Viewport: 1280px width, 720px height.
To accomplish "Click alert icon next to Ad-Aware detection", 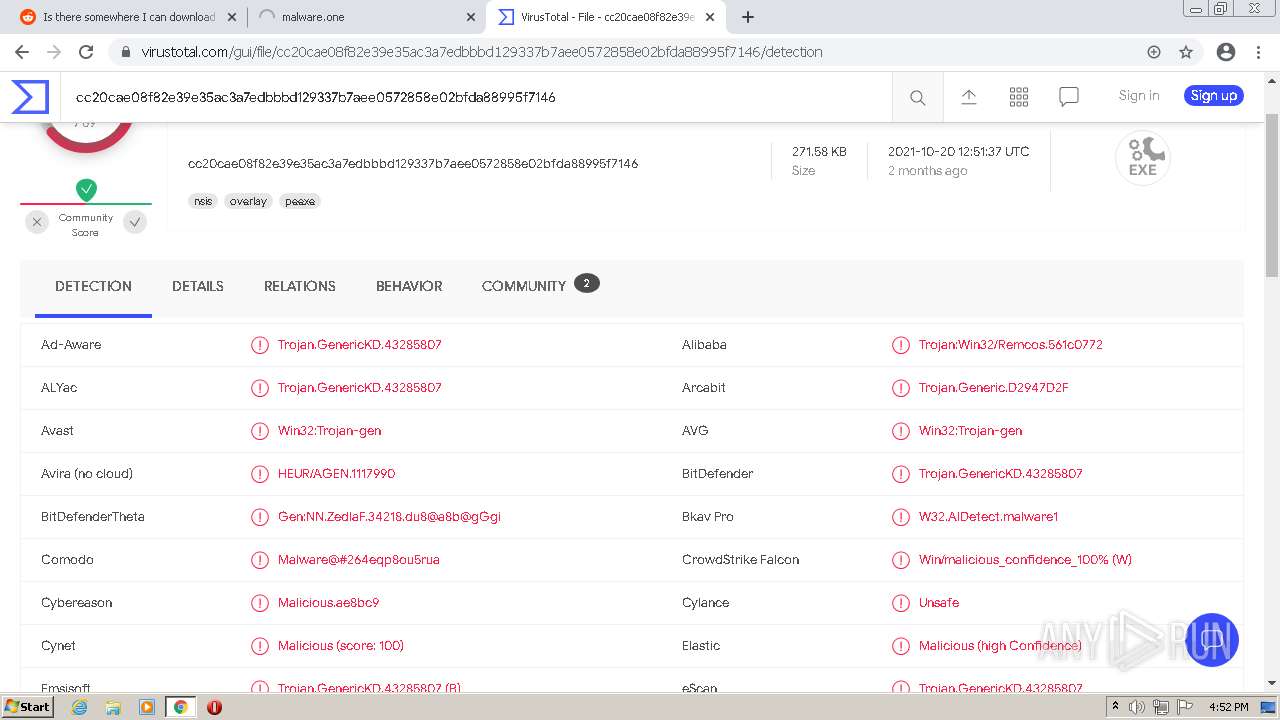I will [x=260, y=345].
